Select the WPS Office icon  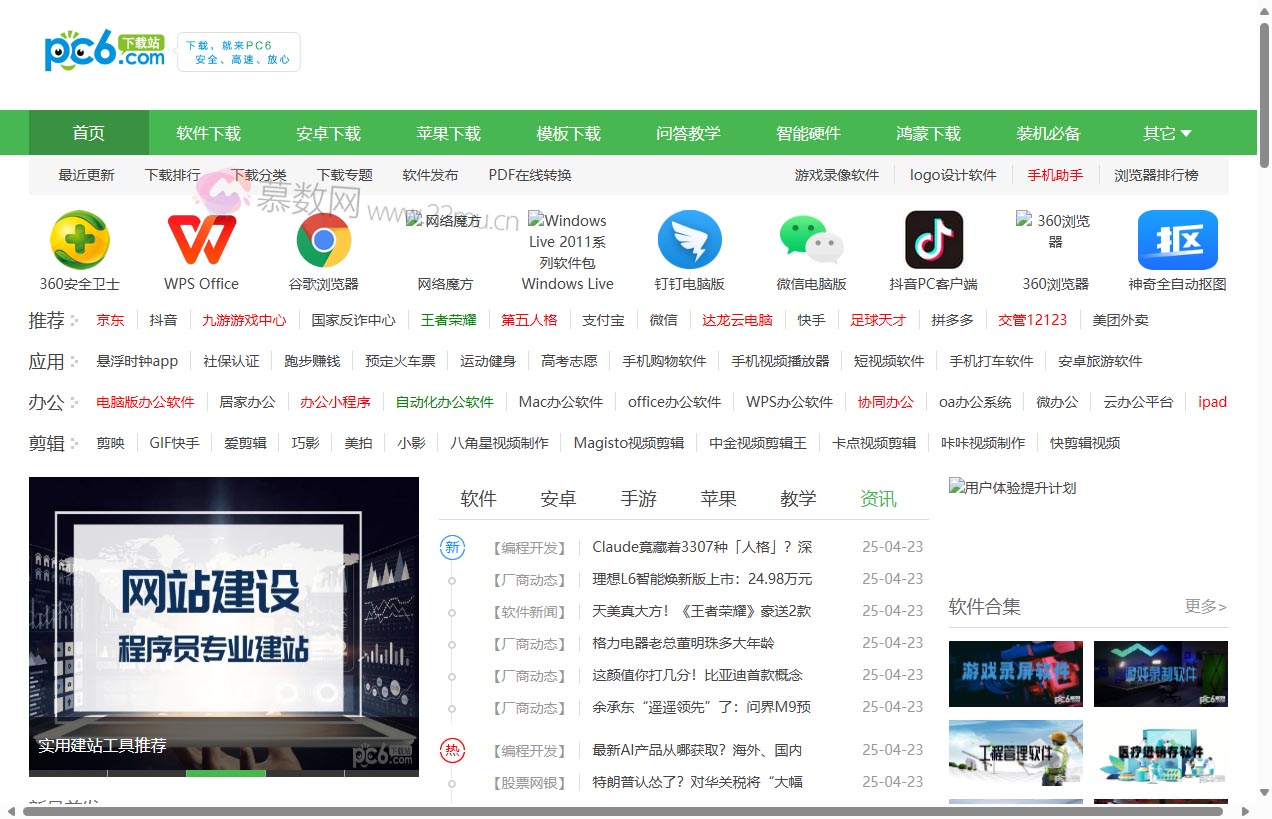tap(201, 240)
